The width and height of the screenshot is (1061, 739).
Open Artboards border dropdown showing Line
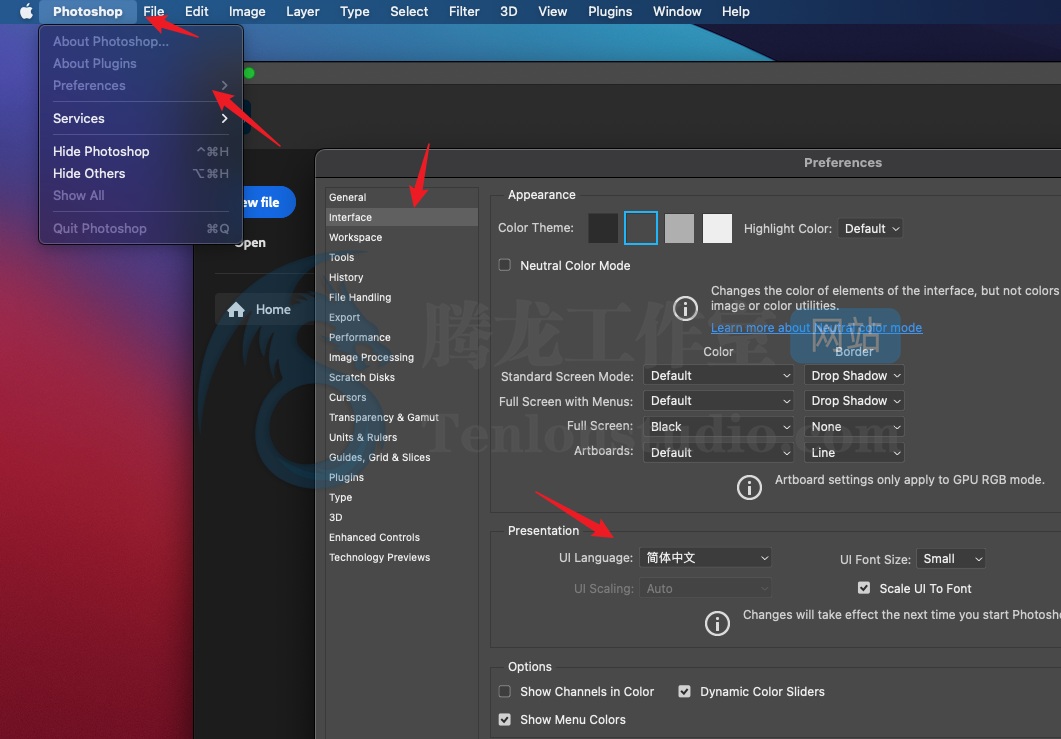[854, 453]
